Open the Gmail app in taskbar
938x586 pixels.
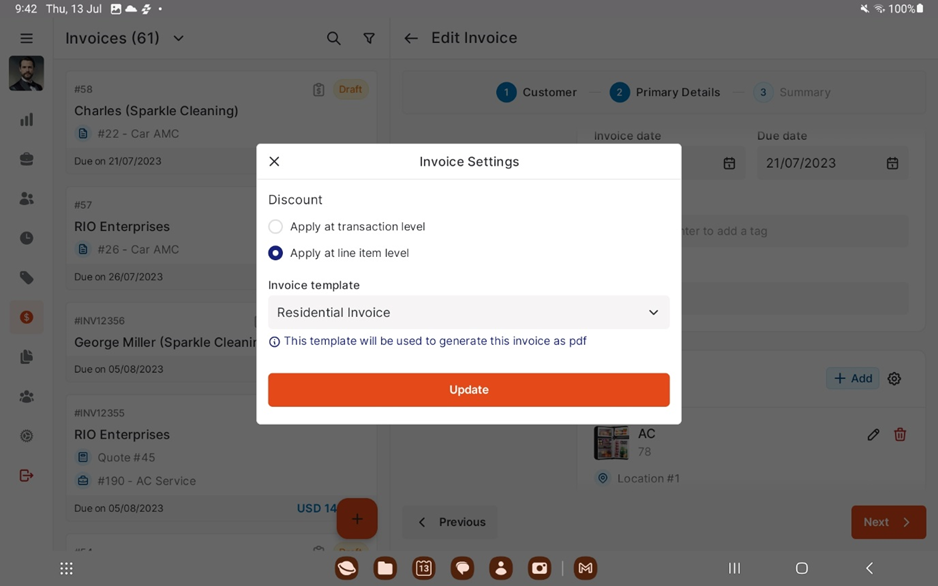coord(586,568)
